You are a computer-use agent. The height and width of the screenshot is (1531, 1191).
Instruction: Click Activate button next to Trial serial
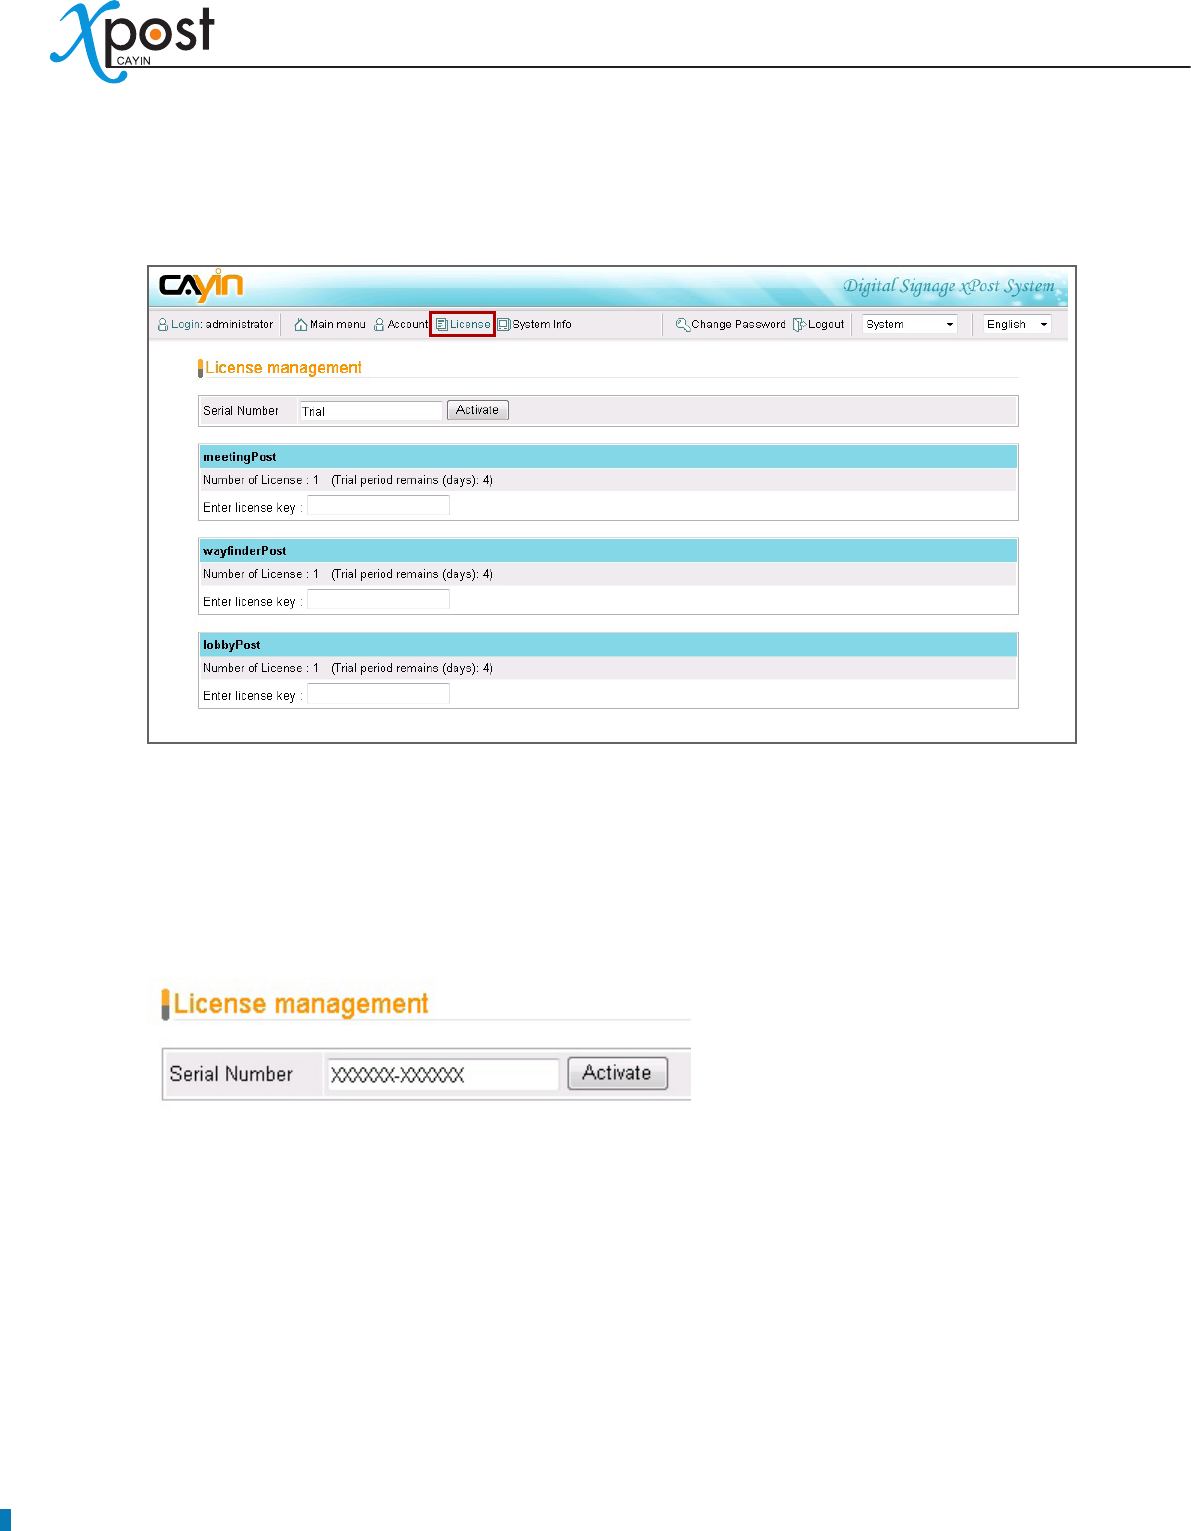point(478,410)
